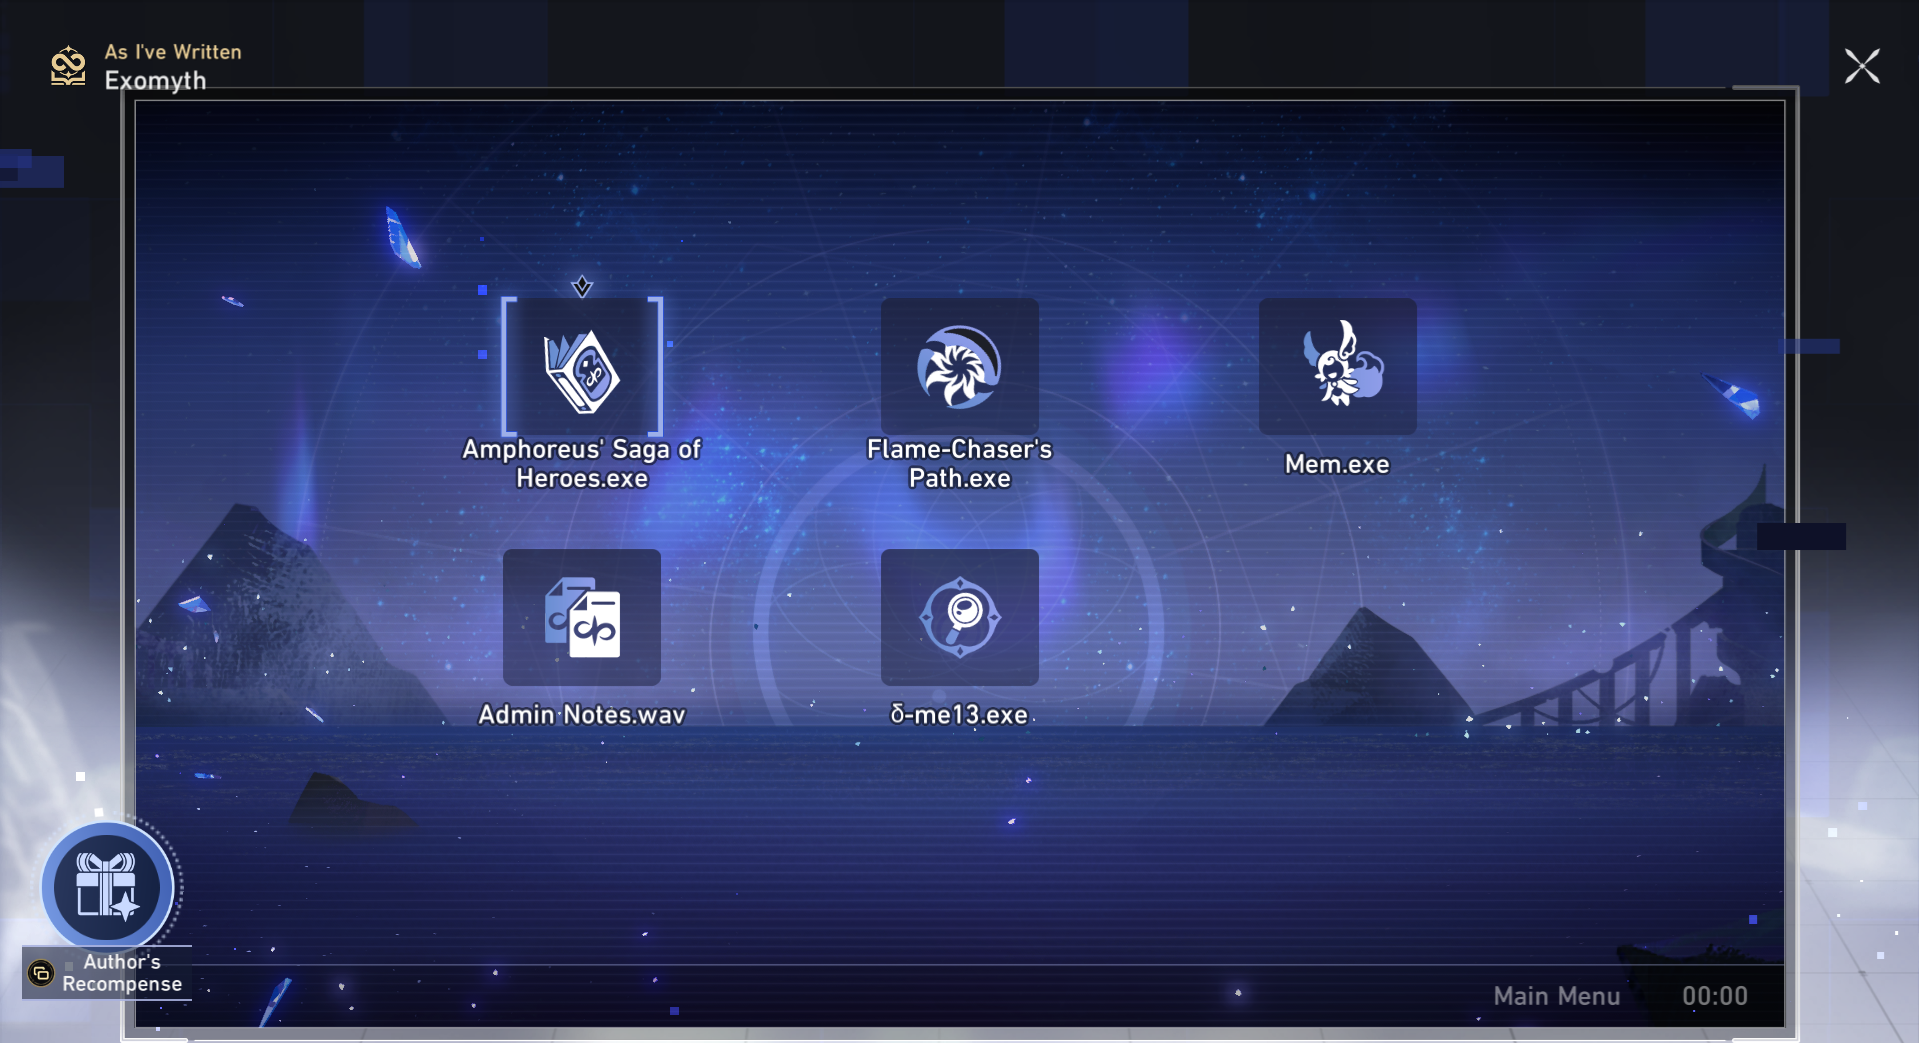Click the Author's Recompense label
Image resolution: width=1919 pixels, height=1043 pixels.
point(122,973)
